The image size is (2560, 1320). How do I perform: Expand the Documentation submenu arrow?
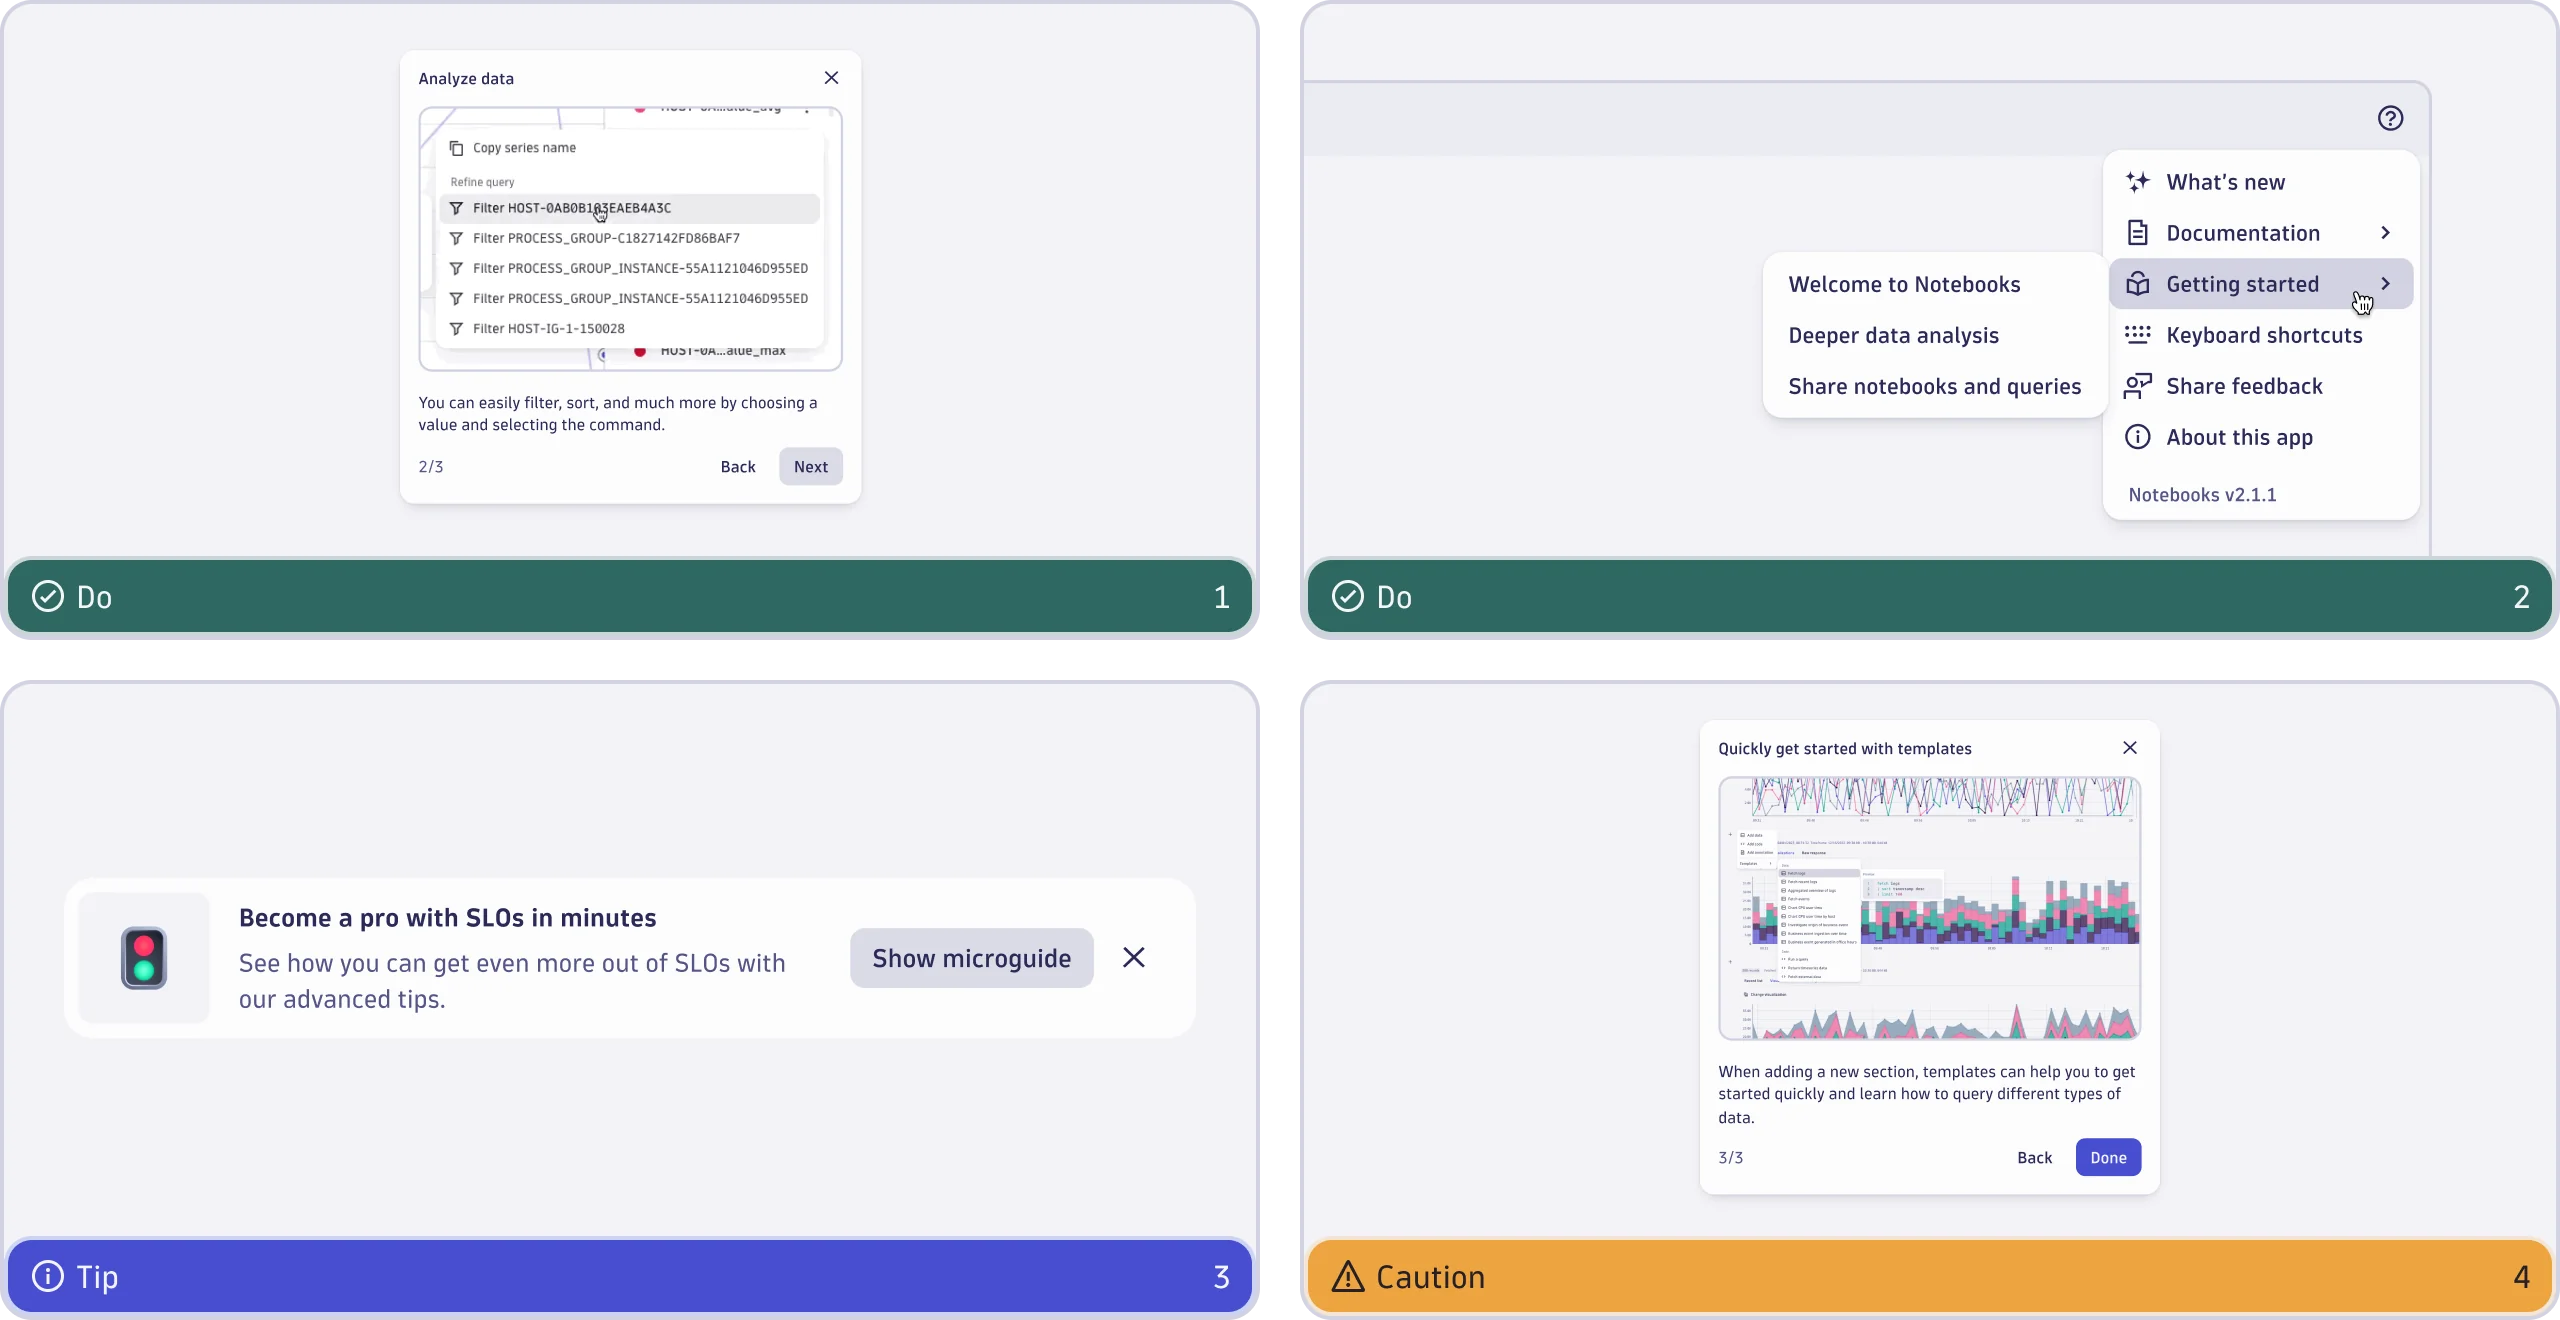tap(2390, 232)
